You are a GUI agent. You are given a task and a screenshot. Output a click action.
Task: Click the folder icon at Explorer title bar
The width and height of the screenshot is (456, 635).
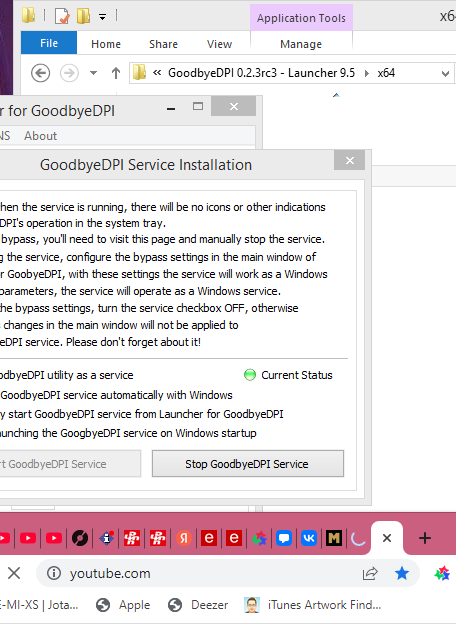28,15
